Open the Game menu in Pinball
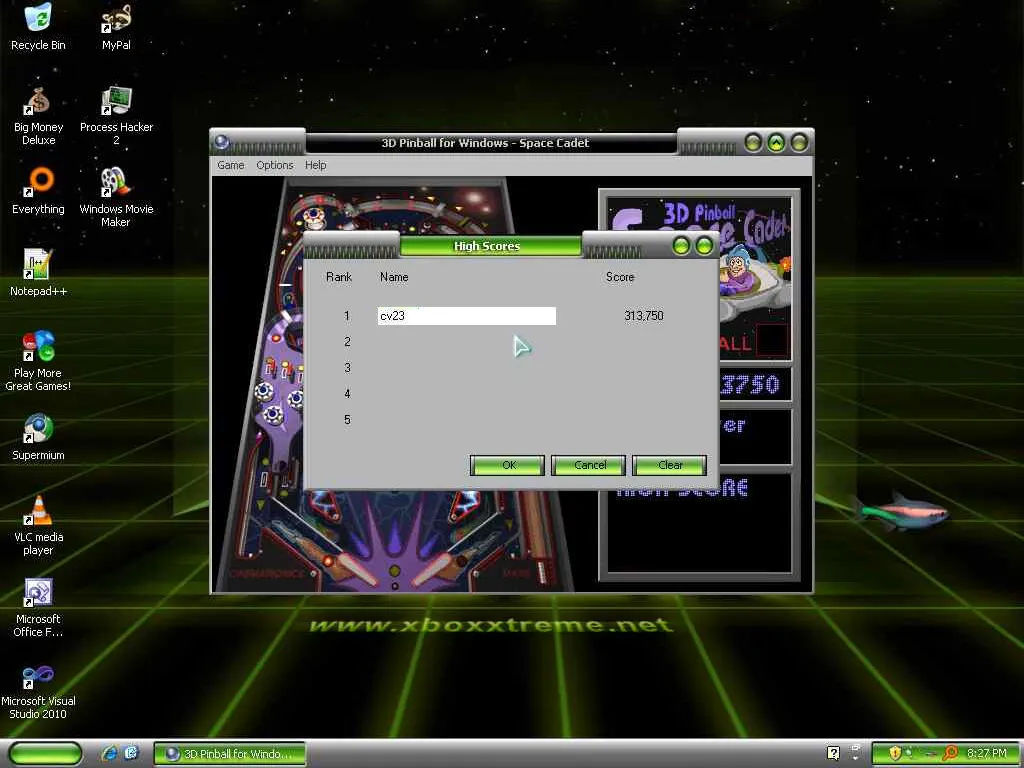 pos(231,165)
